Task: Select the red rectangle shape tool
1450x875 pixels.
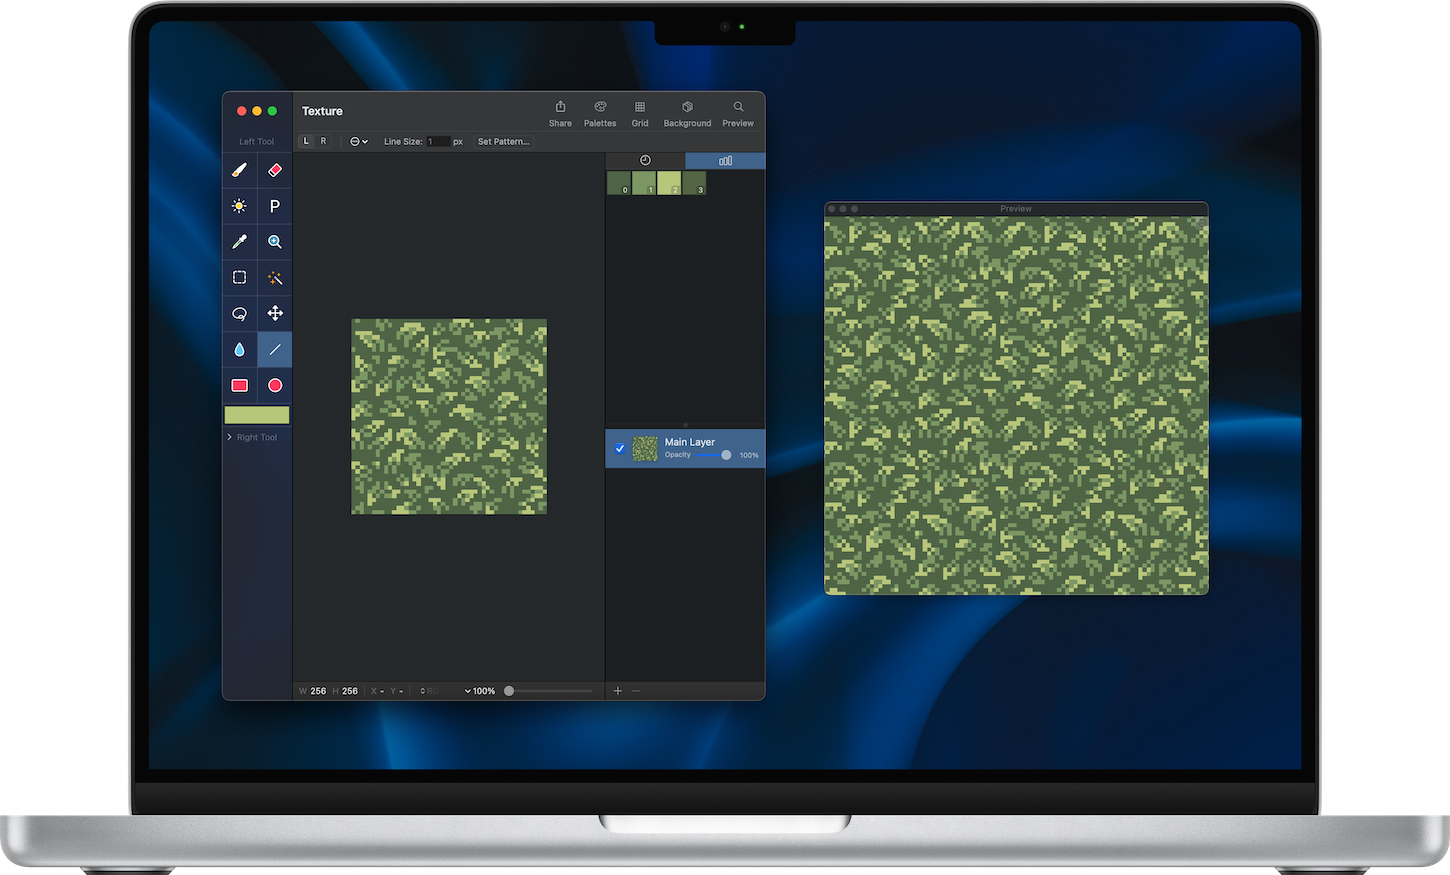Action: point(239,385)
